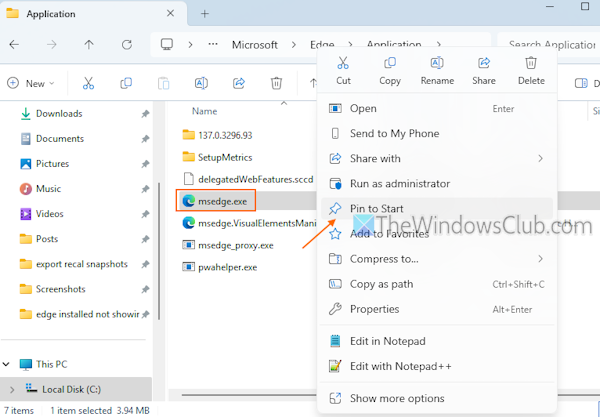The image size is (600, 417).
Task: Close the Application tab
Action: pos(171,13)
